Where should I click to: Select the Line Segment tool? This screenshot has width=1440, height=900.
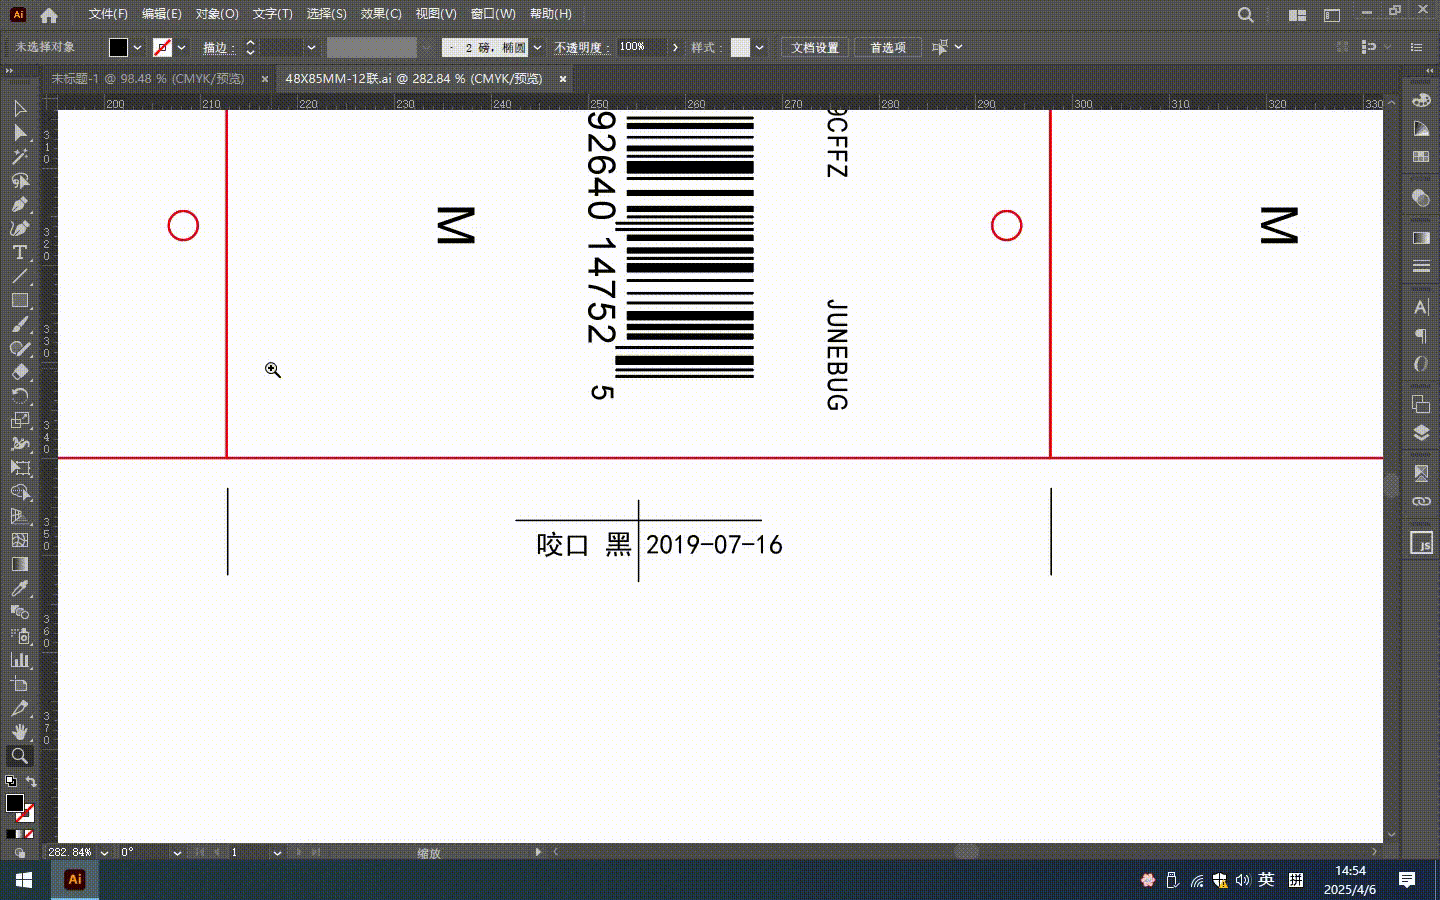pos(19,276)
